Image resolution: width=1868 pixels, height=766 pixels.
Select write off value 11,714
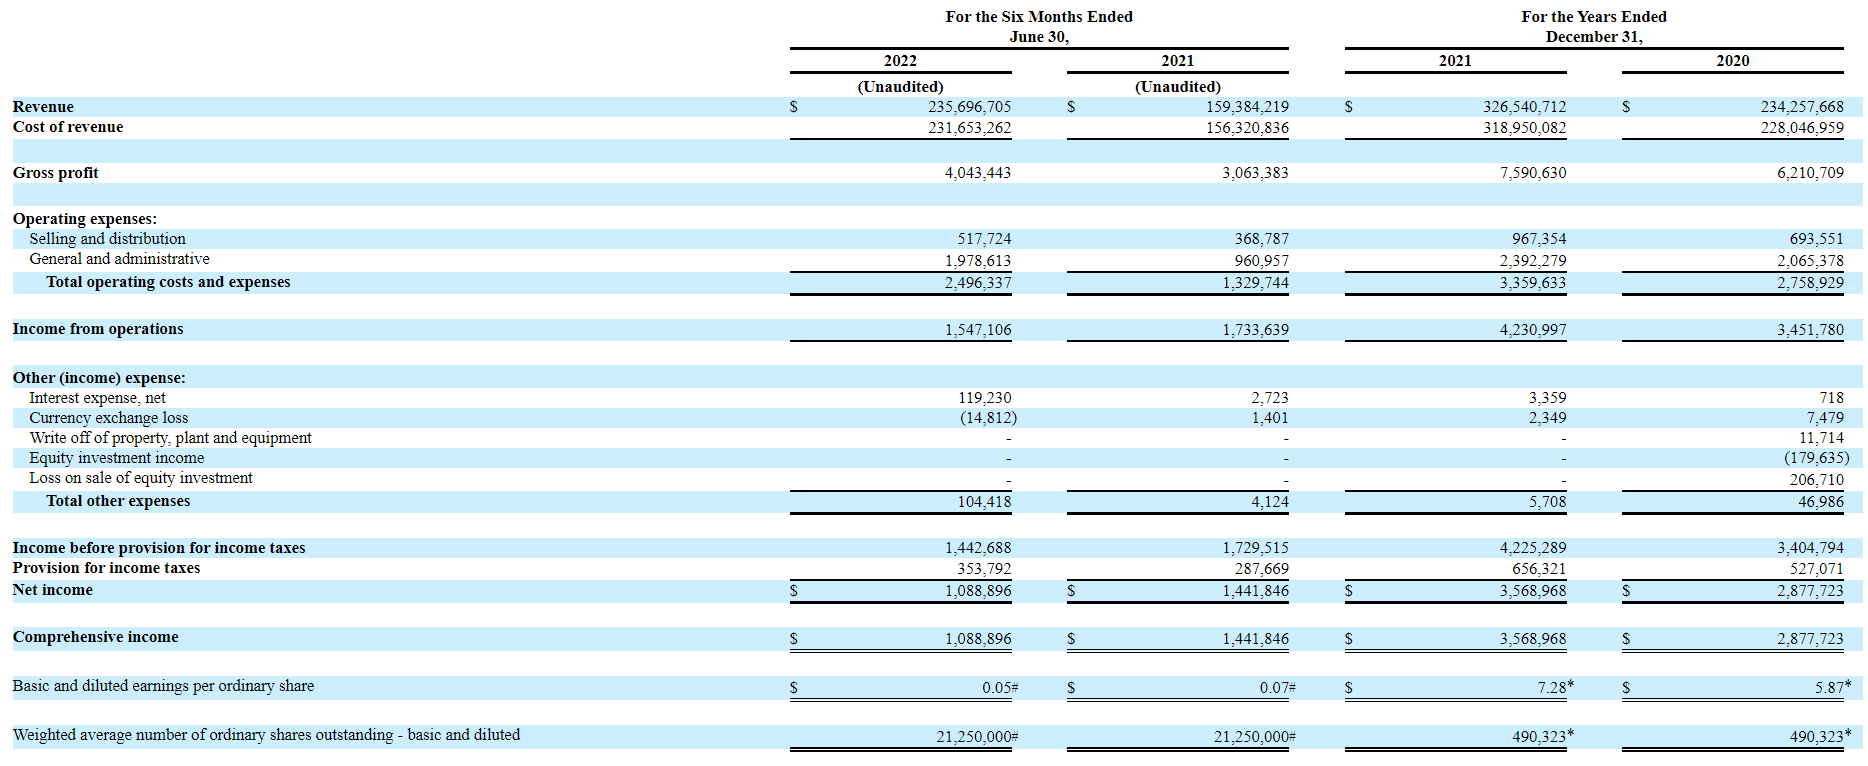(1821, 438)
